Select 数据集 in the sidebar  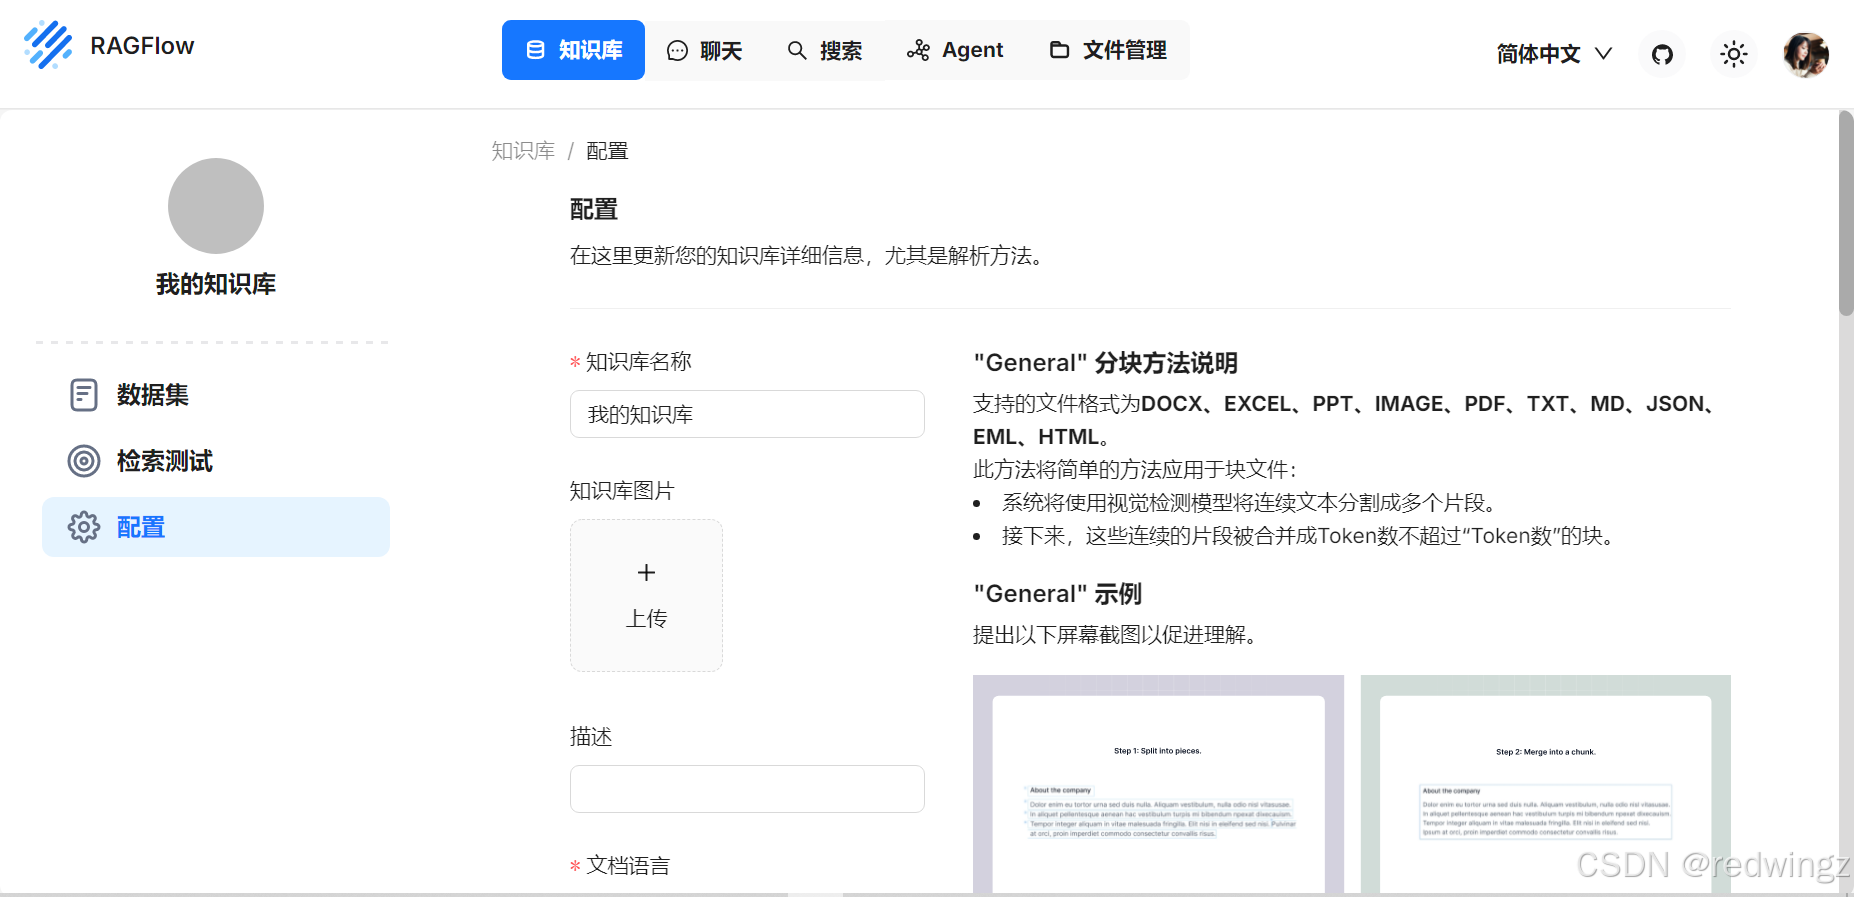(x=216, y=395)
